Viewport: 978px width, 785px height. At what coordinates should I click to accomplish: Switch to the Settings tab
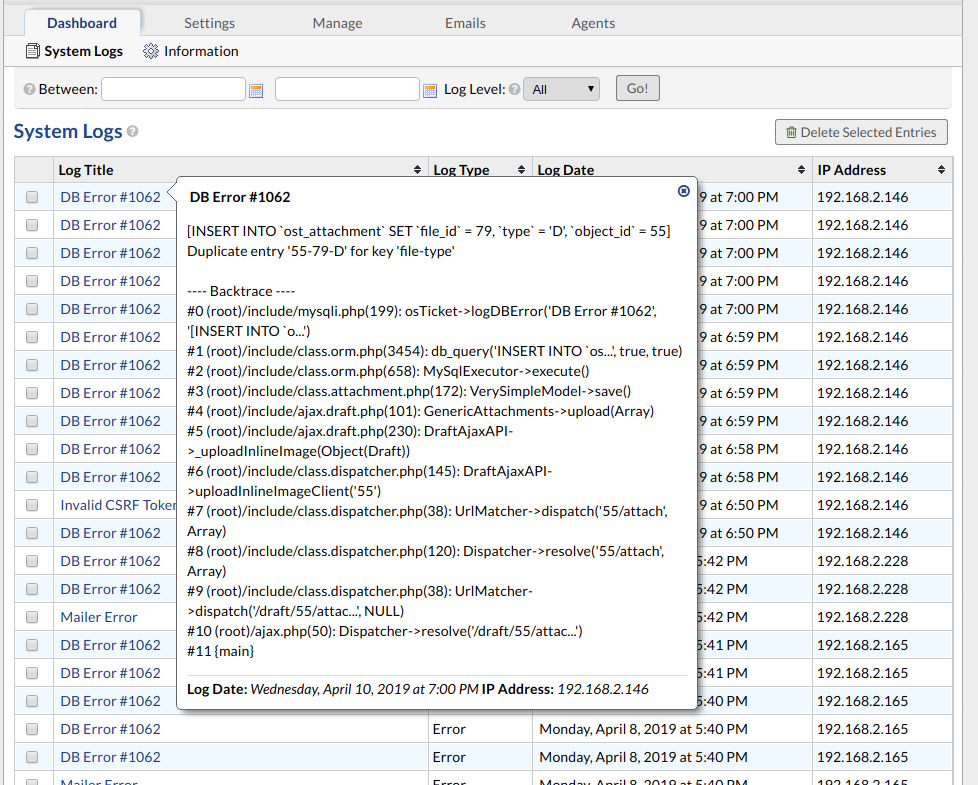209,23
